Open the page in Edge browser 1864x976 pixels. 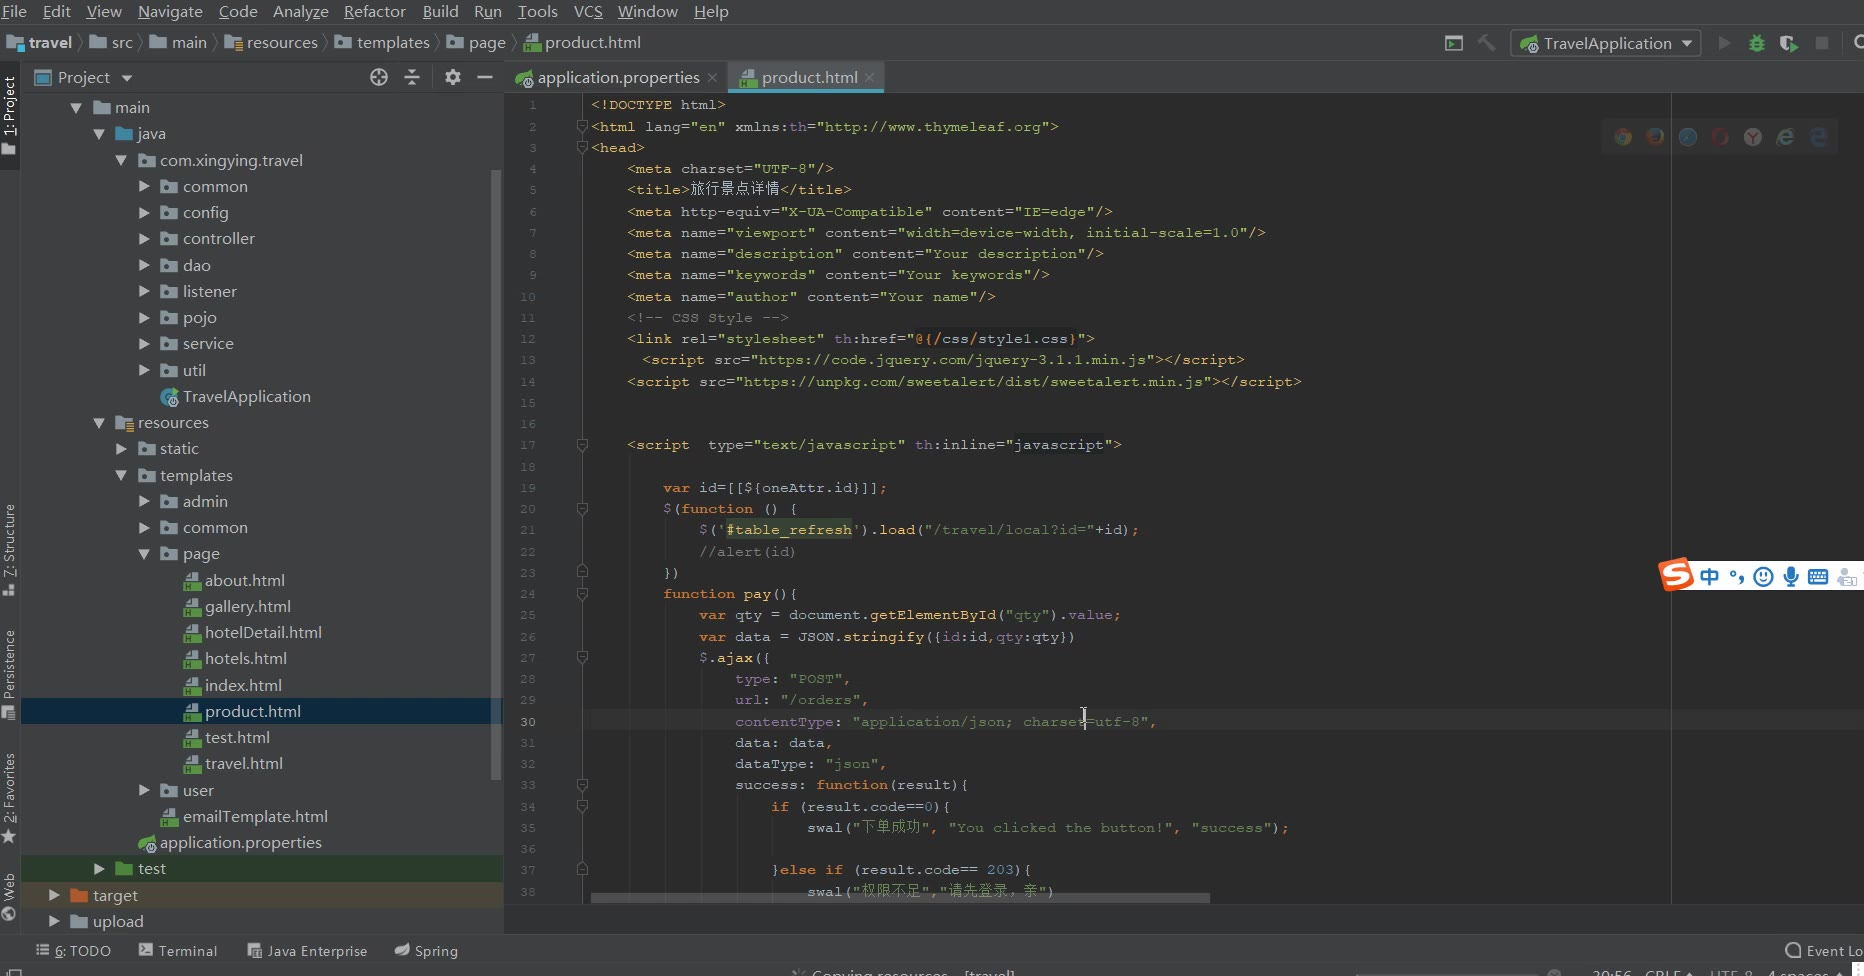click(1818, 137)
